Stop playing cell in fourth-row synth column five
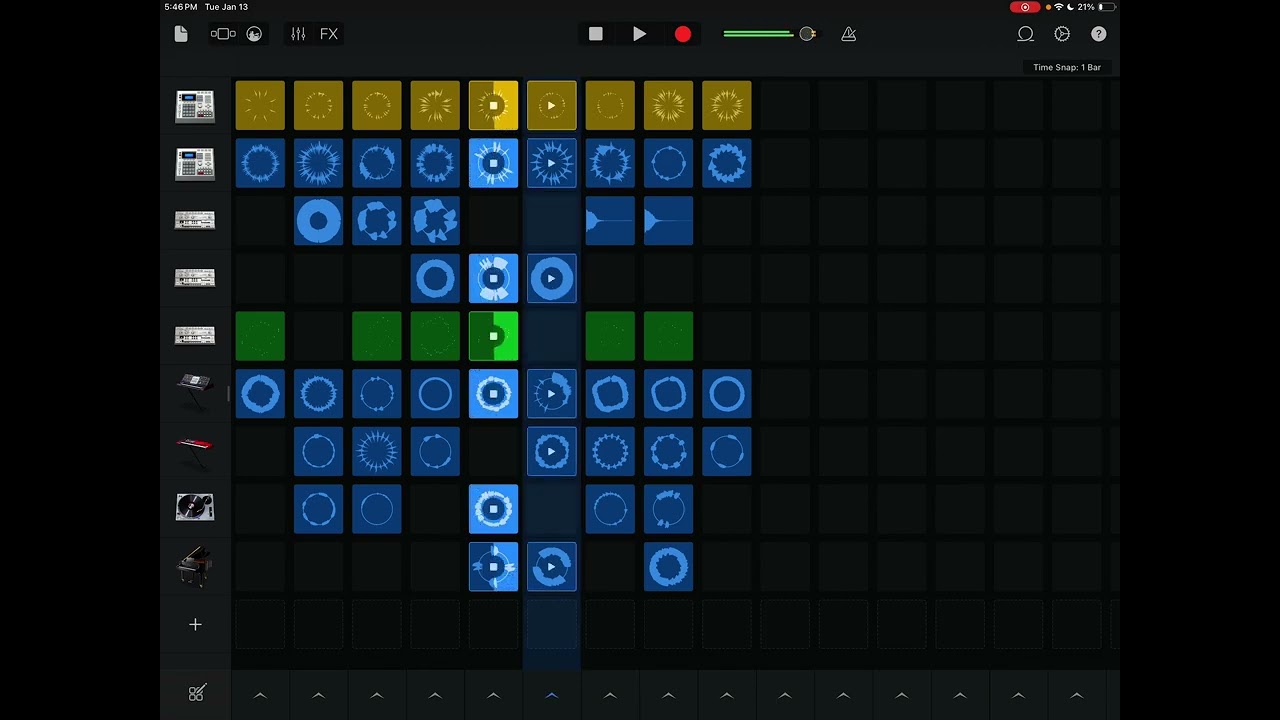The height and width of the screenshot is (720, 1280). (x=494, y=279)
